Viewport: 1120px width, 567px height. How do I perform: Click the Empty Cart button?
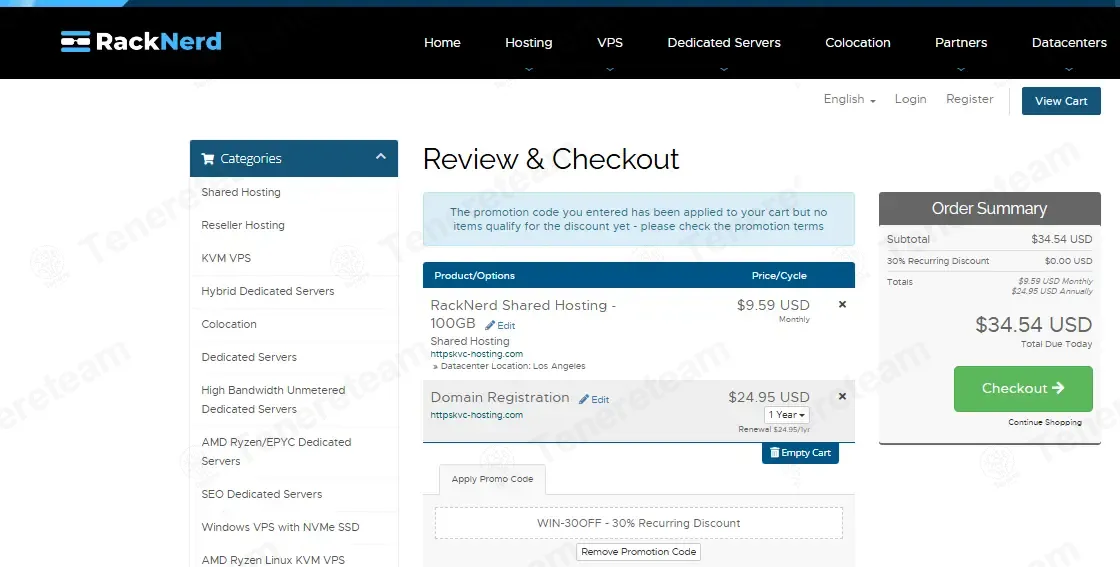coord(800,453)
